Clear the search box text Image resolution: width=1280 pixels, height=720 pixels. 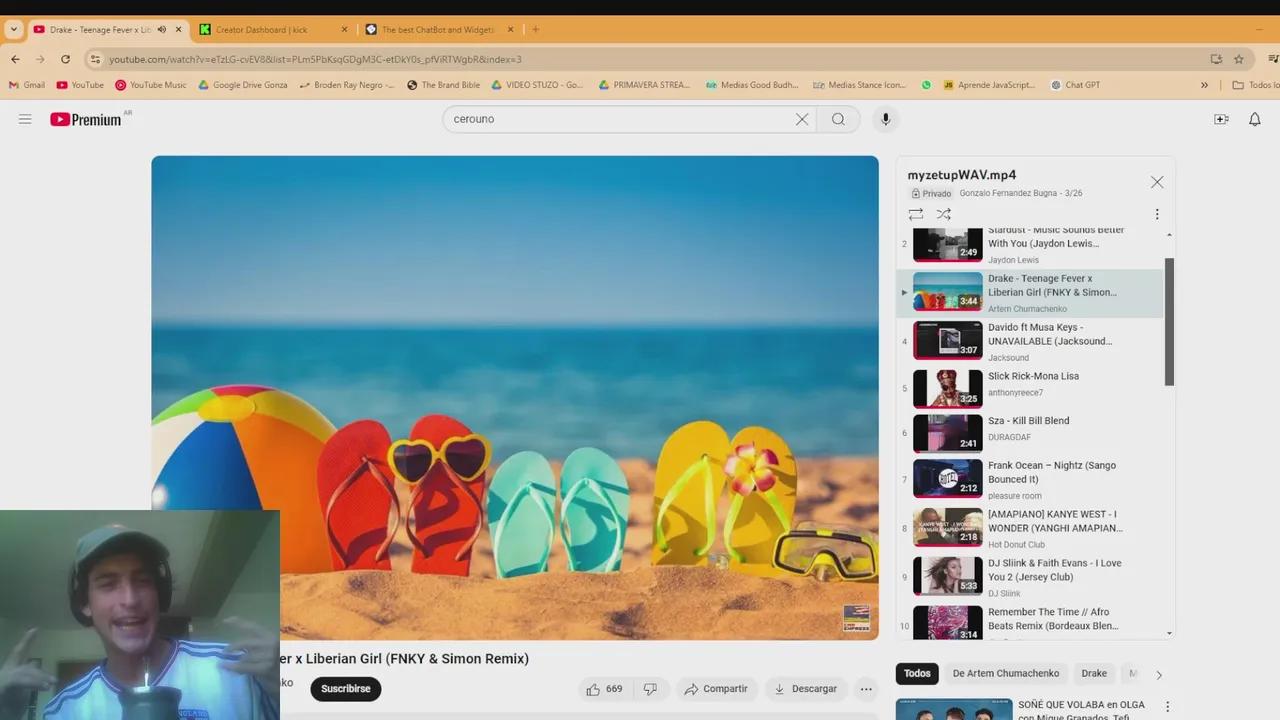pyautogui.click(x=801, y=119)
